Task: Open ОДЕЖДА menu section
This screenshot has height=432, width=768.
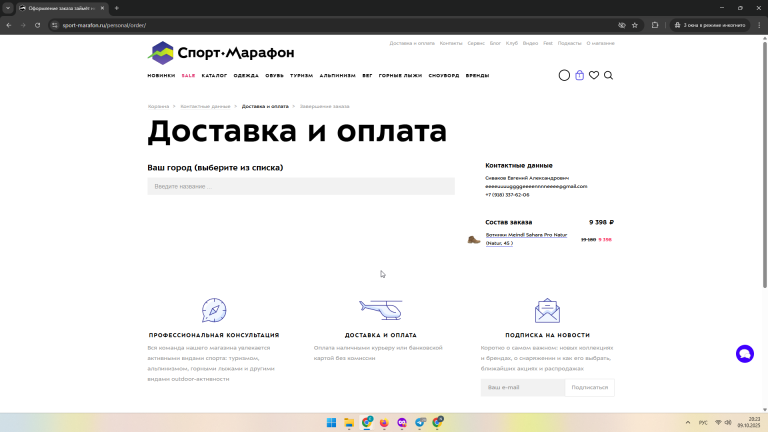Action: click(x=246, y=75)
